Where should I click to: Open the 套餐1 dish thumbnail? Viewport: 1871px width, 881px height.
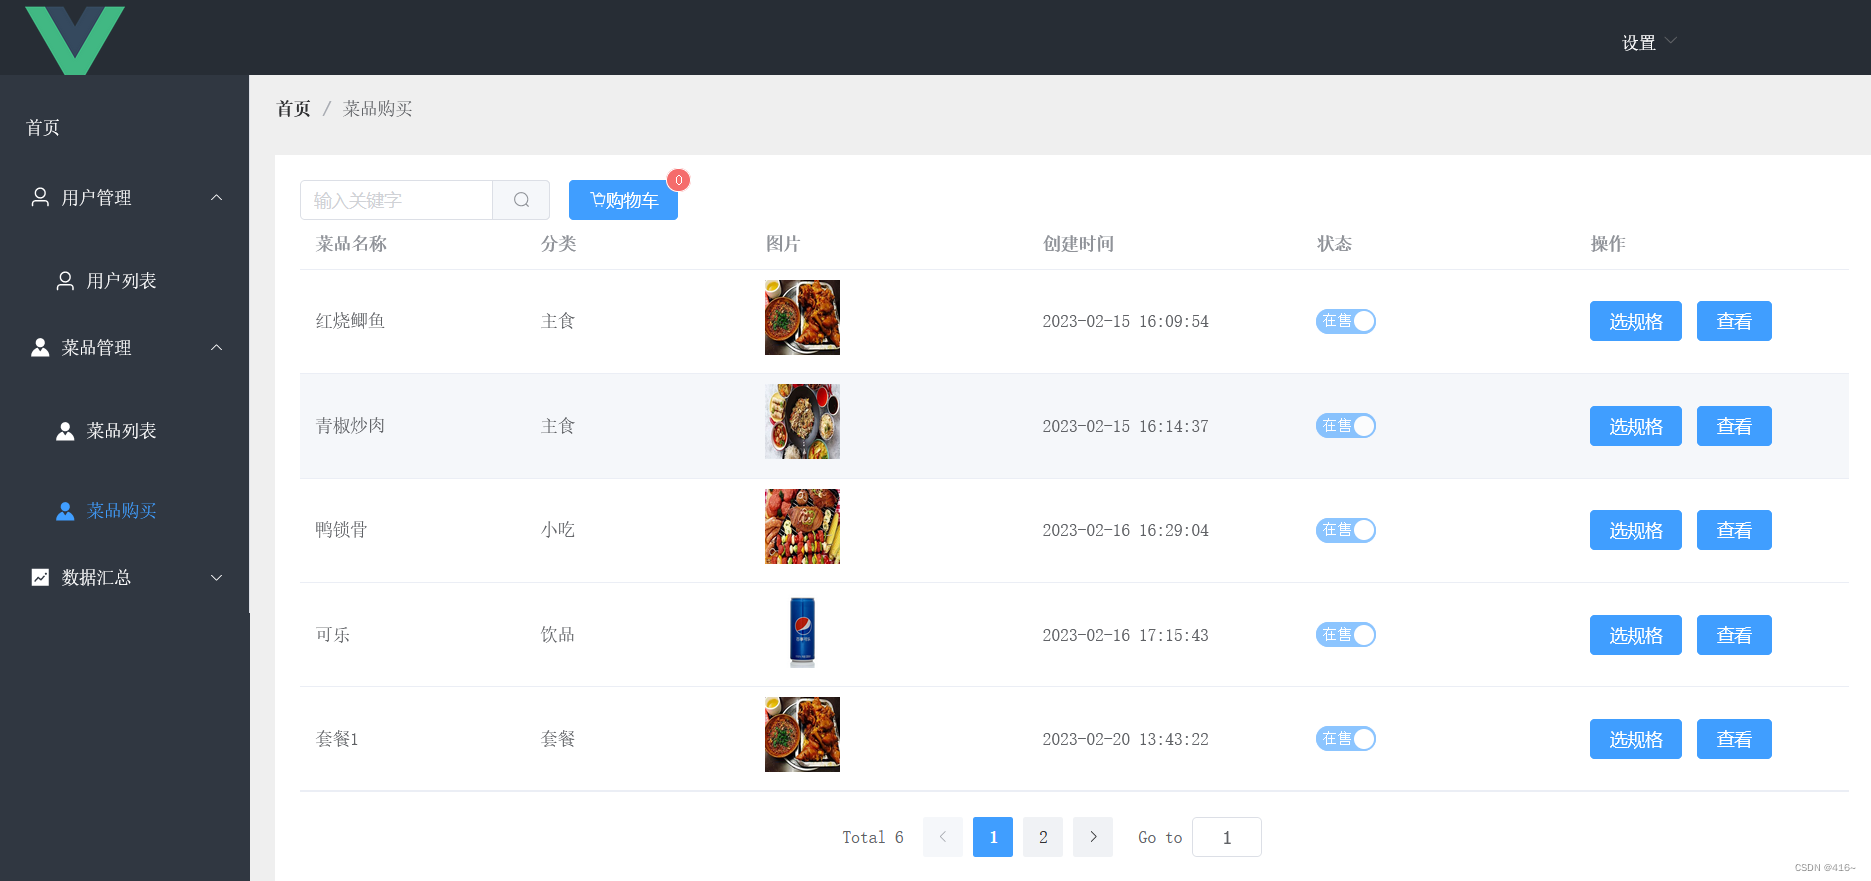click(802, 734)
